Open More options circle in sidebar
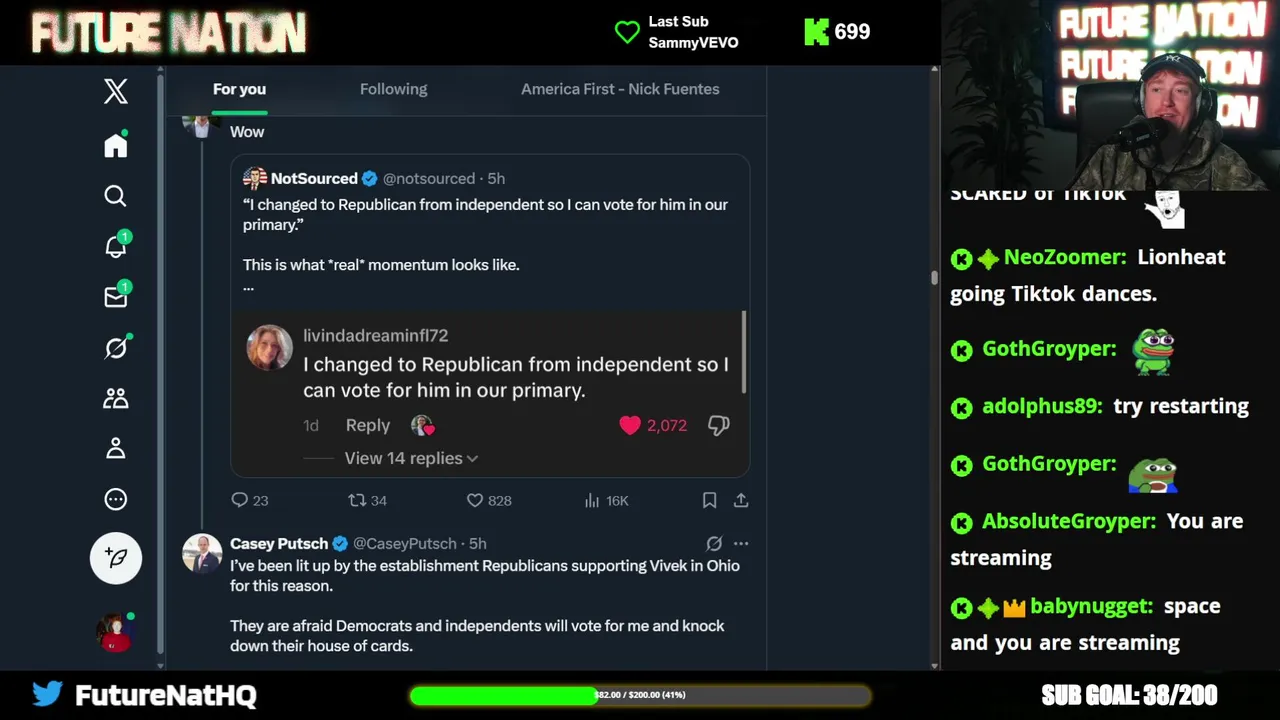This screenshot has height=720, width=1280. [x=116, y=499]
